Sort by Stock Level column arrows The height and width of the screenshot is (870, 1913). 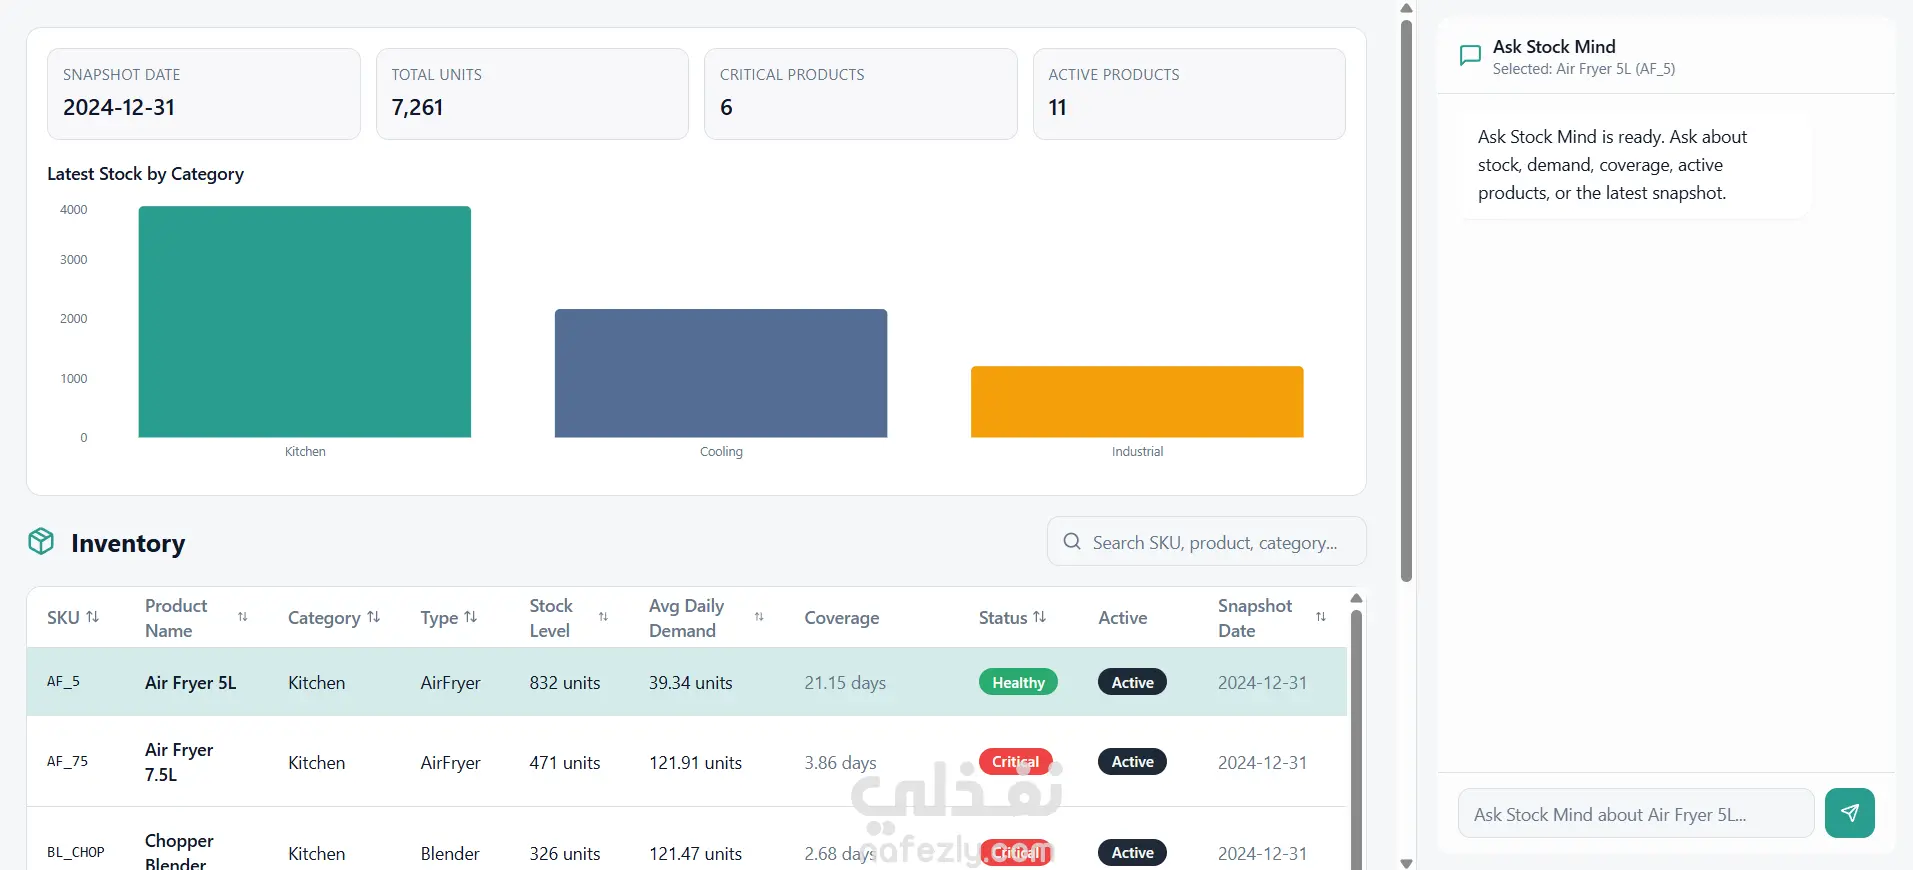(x=603, y=617)
